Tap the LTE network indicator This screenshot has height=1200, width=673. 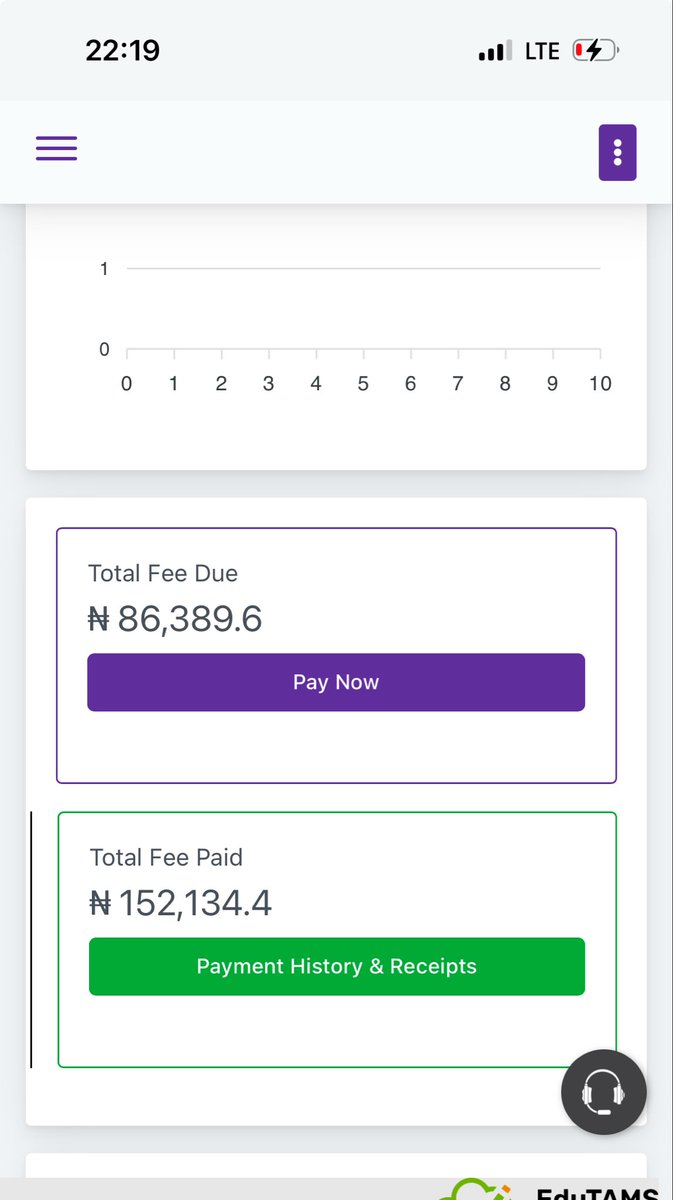coord(542,51)
